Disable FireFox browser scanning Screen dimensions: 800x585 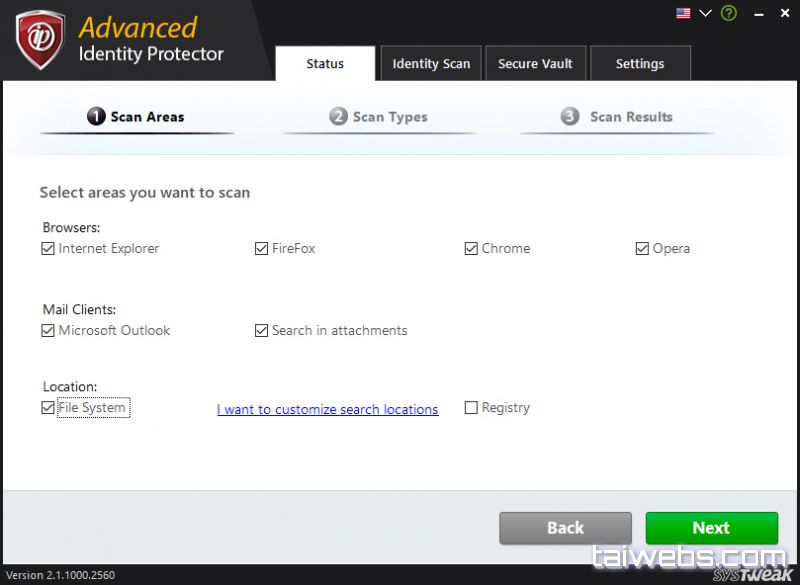(x=262, y=248)
